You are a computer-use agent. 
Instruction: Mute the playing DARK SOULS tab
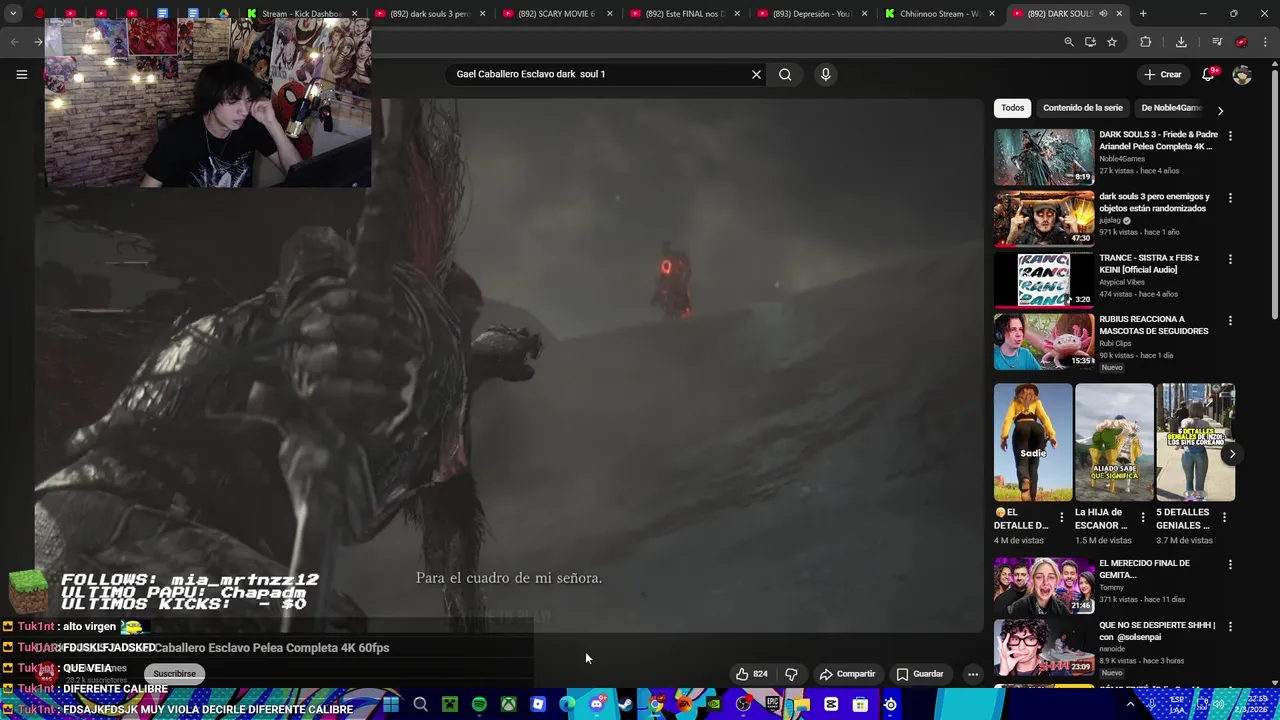pos(1103,14)
